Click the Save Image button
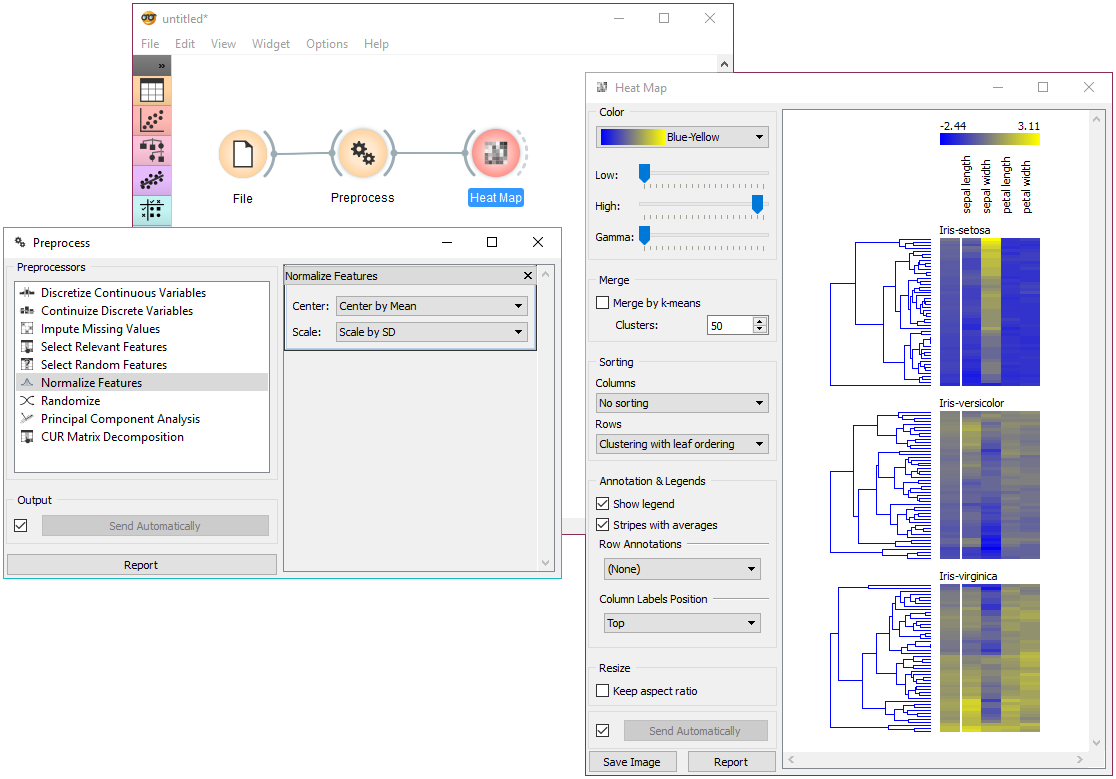The image size is (1116, 779). click(x=632, y=762)
